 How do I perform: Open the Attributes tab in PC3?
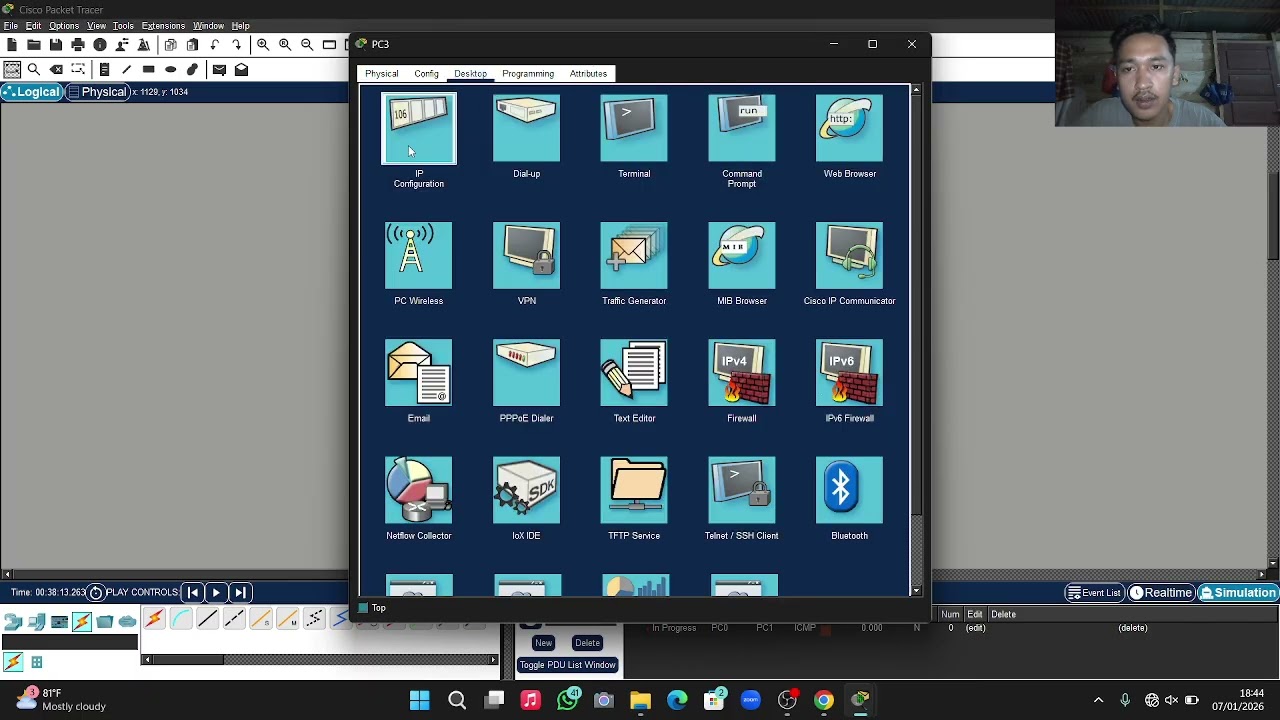(x=588, y=74)
